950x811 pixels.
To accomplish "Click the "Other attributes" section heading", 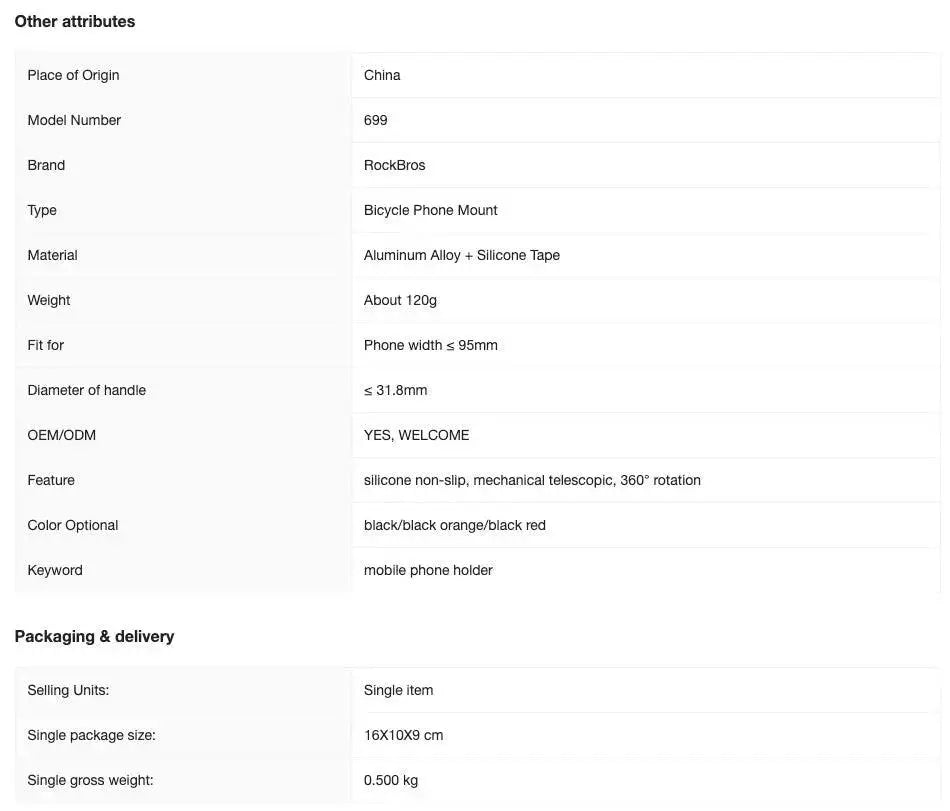I will click(x=75, y=21).
